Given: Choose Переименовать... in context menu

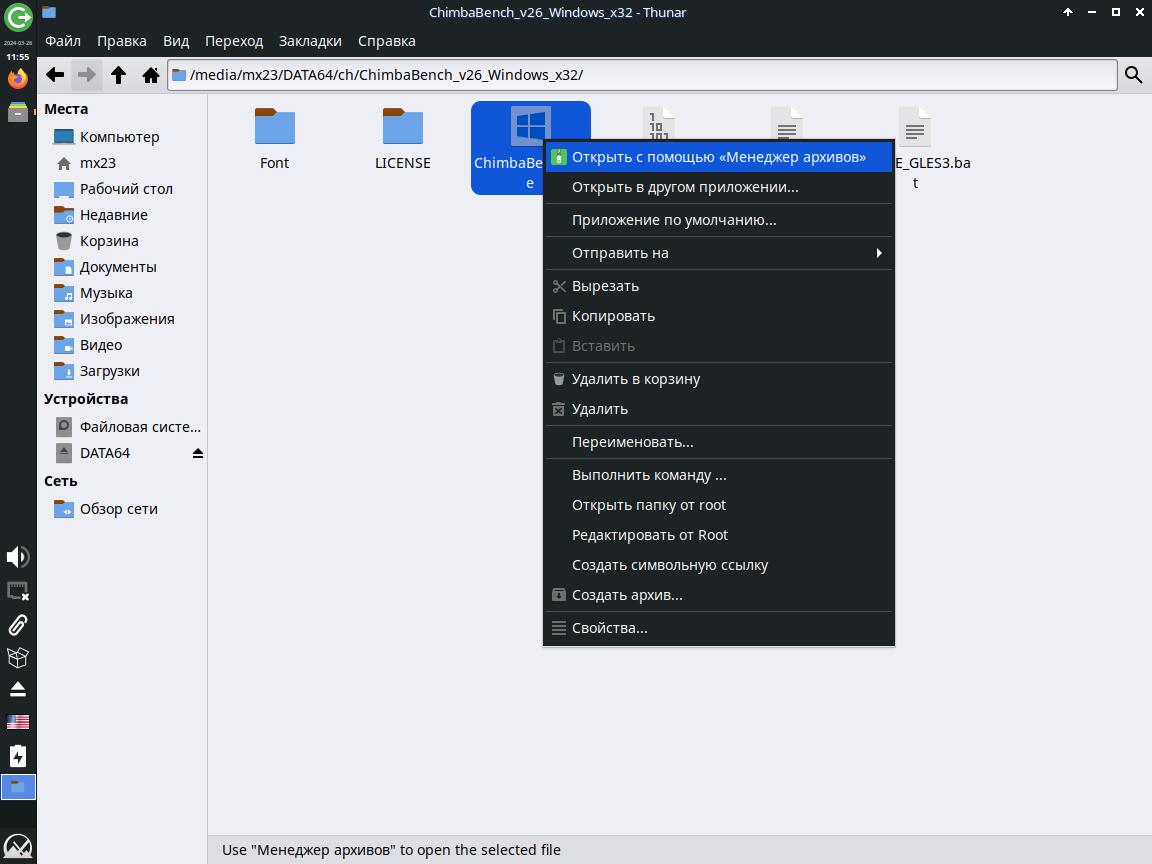Looking at the screenshot, I should [719, 442].
